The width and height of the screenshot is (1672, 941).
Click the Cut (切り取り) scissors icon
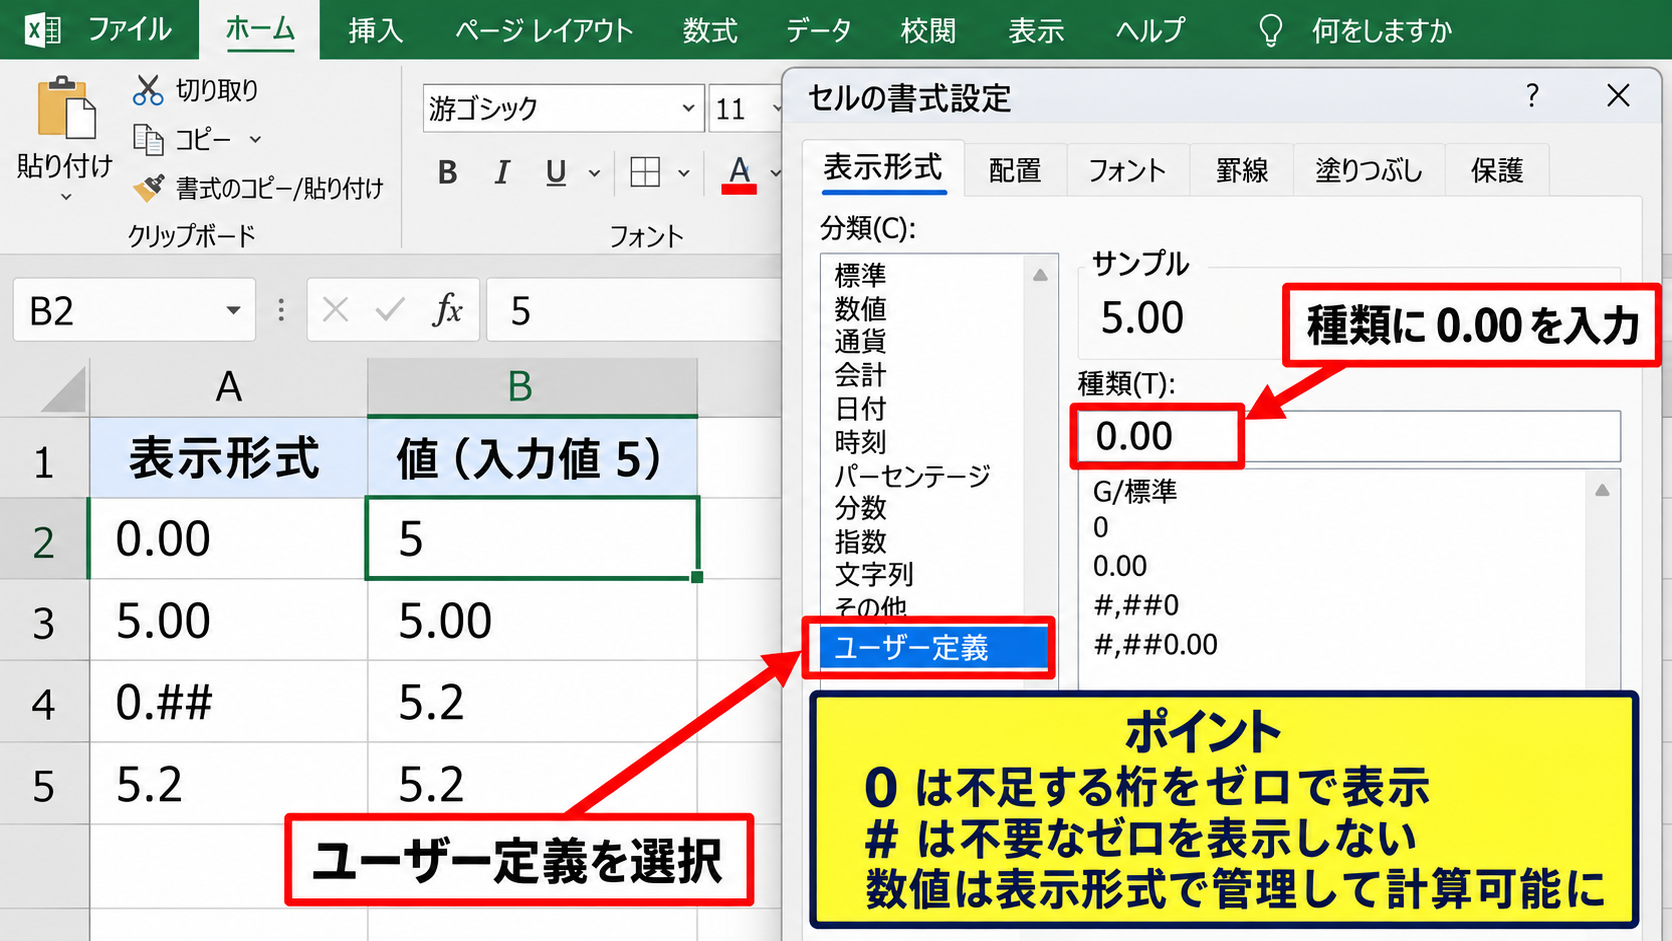coord(148,90)
